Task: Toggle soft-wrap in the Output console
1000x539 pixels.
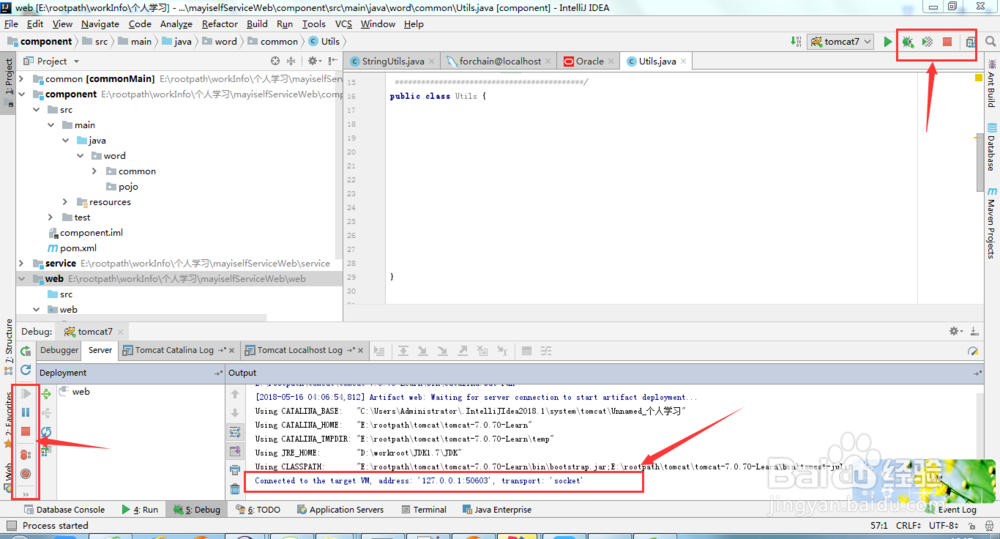Action: [x=235, y=432]
